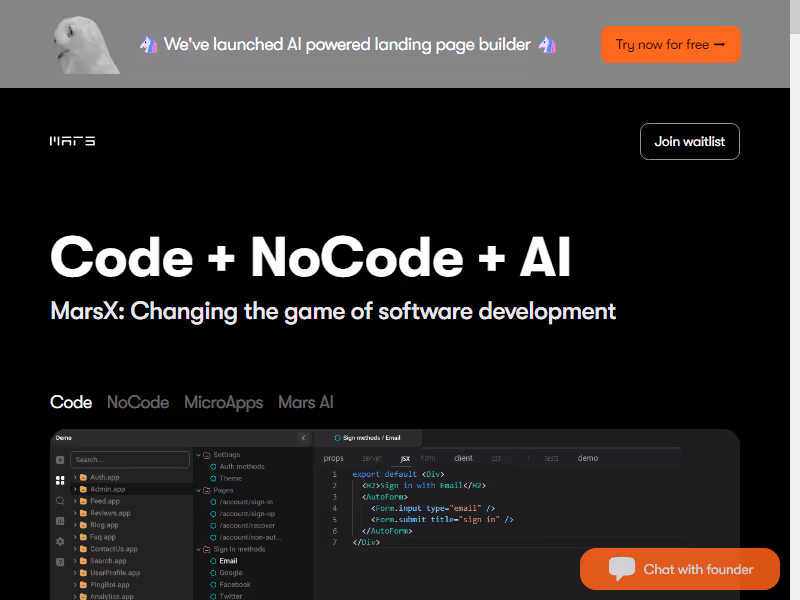Collapse the Pages tree section
This screenshot has width=800, height=600.
[199, 490]
